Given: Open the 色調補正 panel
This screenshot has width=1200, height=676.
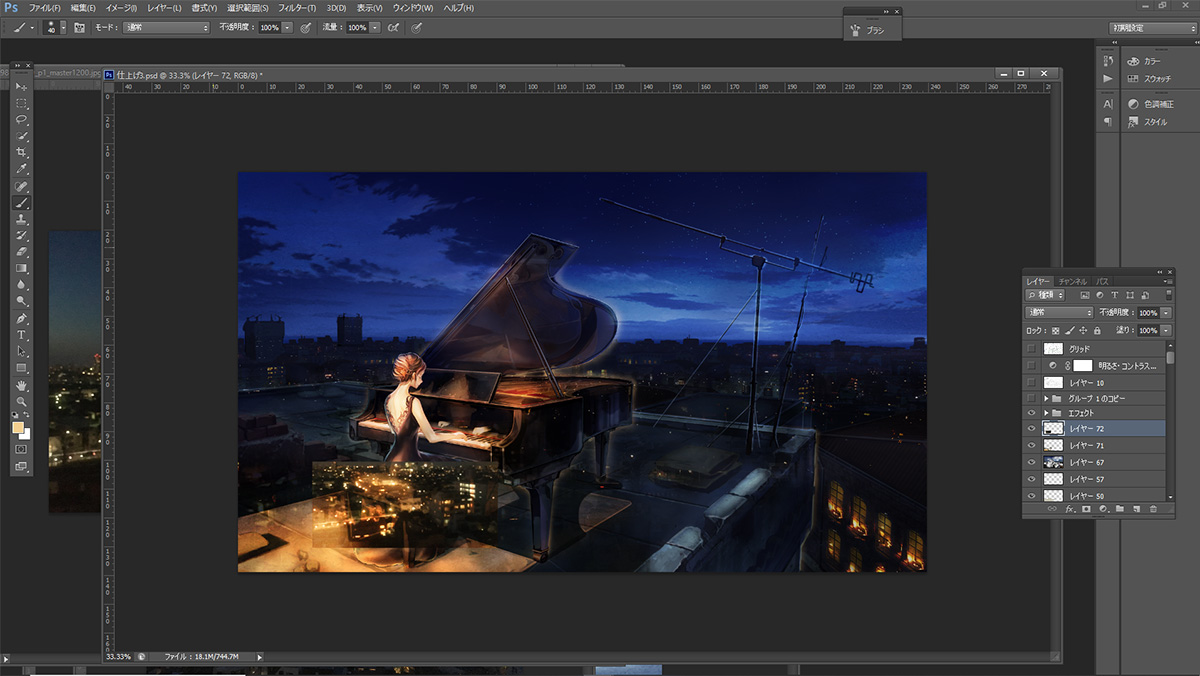Looking at the screenshot, I should (x=1150, y=104).
